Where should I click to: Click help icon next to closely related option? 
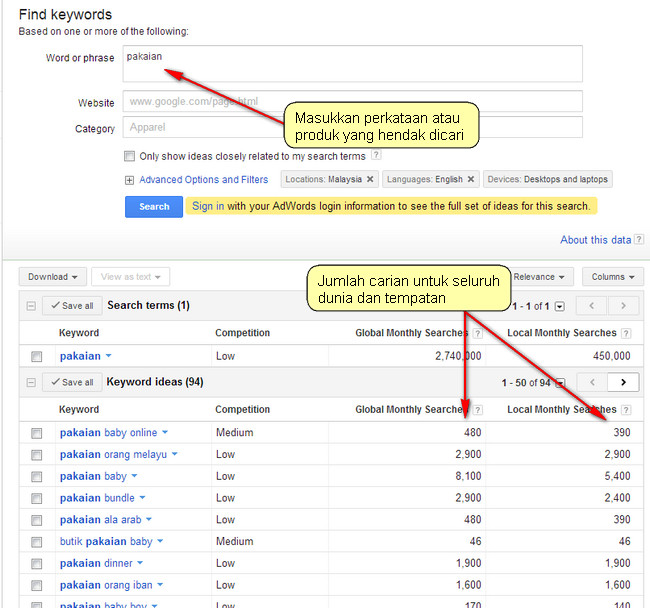pyautogui.click(x=376, y=156)
